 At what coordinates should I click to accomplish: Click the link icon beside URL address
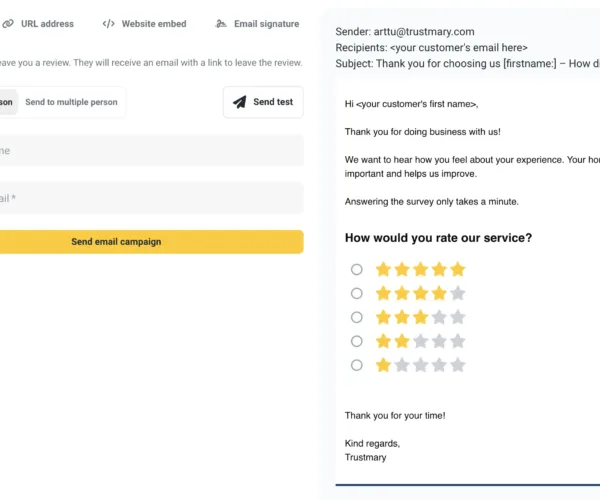coord(8,24)
